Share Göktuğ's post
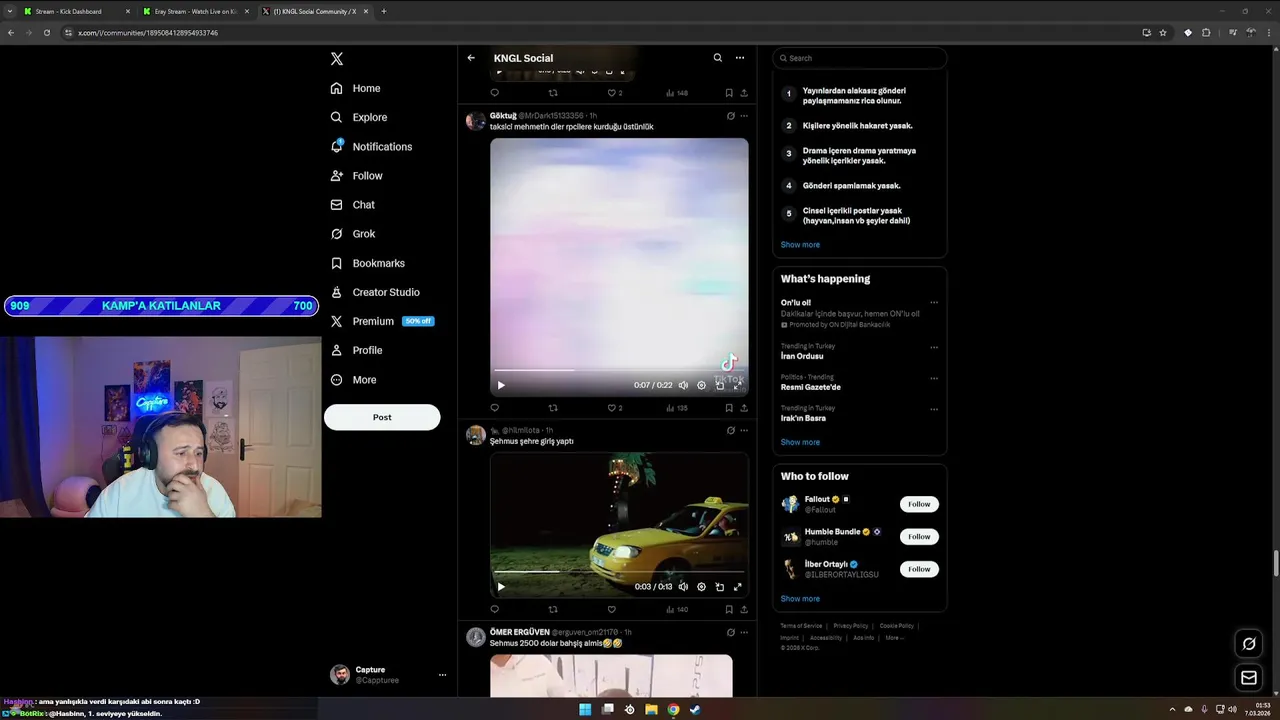1280x720 pixels. (743, 408)
